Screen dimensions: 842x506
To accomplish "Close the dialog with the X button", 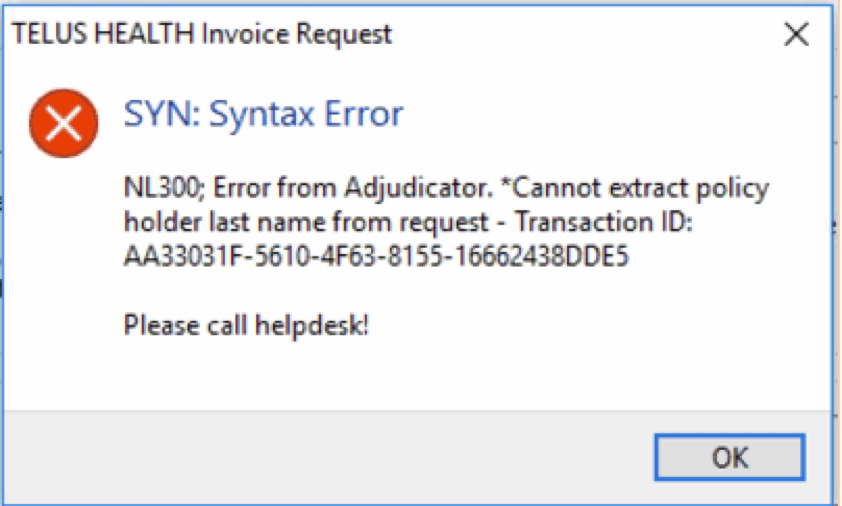I will [x=796, y=35].
